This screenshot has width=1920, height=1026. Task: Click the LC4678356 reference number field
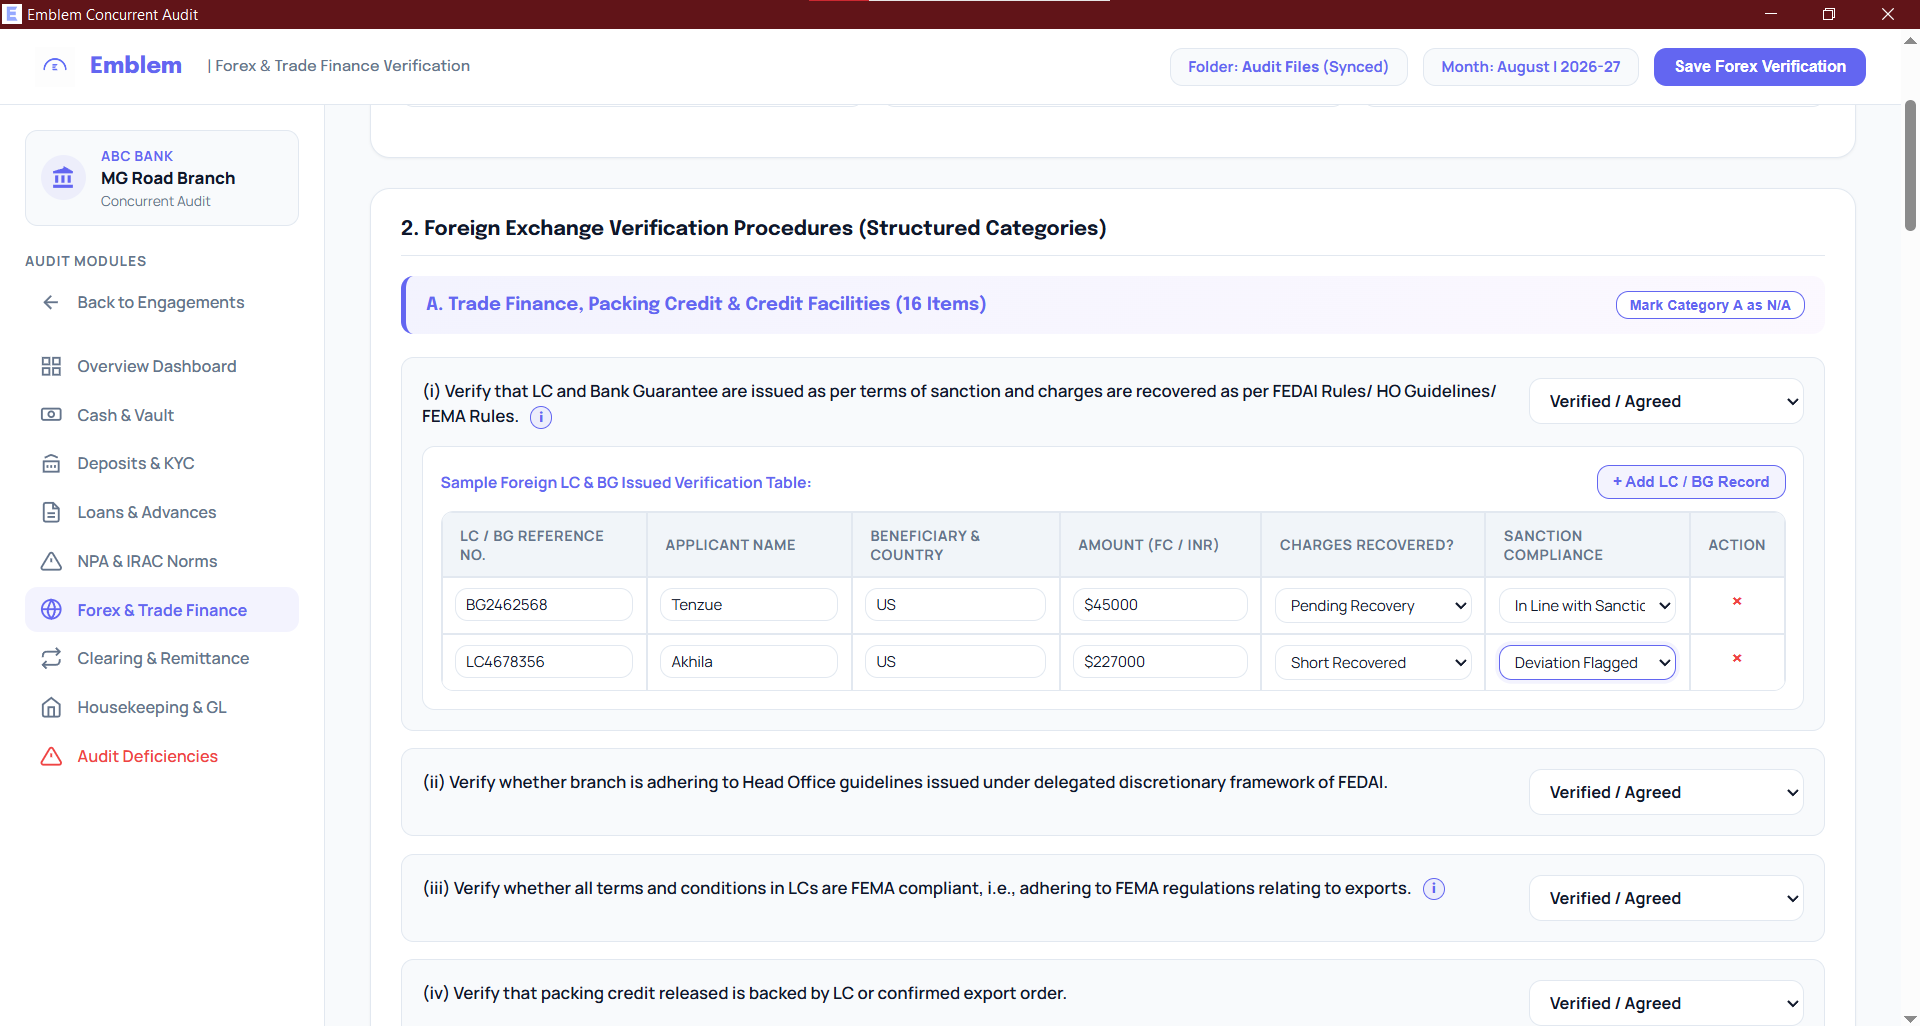(543, 662)
